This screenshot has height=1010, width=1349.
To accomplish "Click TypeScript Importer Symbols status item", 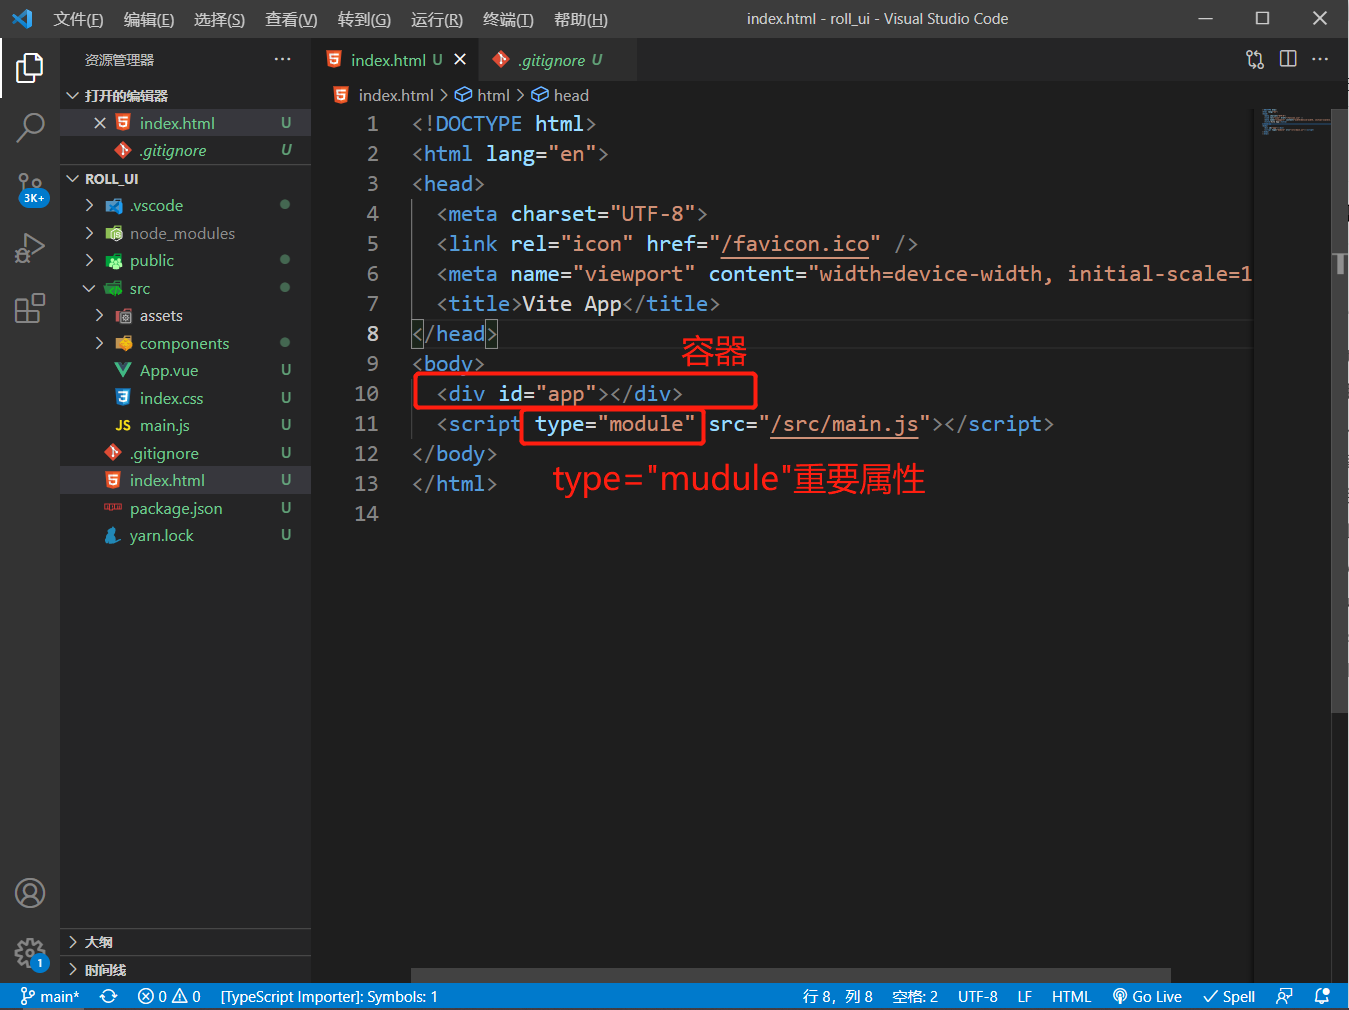I will pyautogui.click(x=329, y=996).
